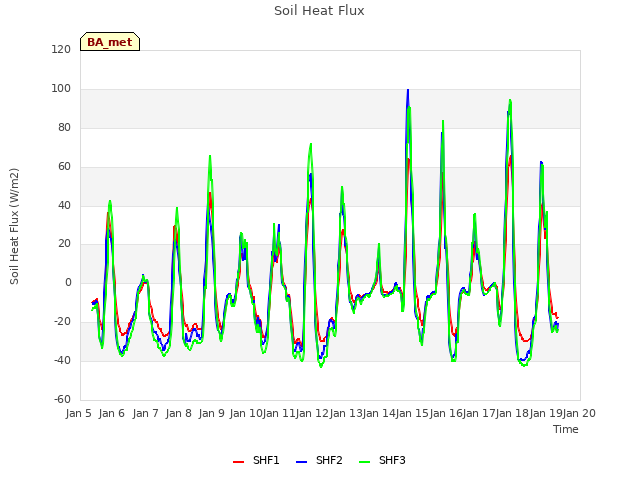Image resolution: width=640 pixels, height=480 pixels.
Task: Click the Jan 15 x-axis tick label
Action: (x=412, y=413)
